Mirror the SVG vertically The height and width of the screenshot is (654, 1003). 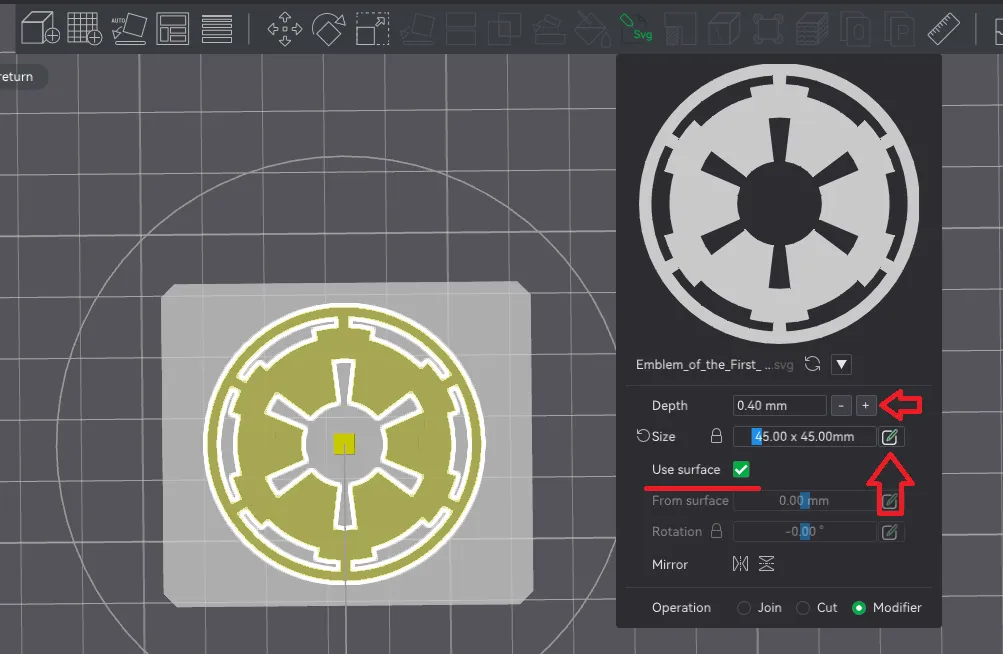click(x=766, y=564)
